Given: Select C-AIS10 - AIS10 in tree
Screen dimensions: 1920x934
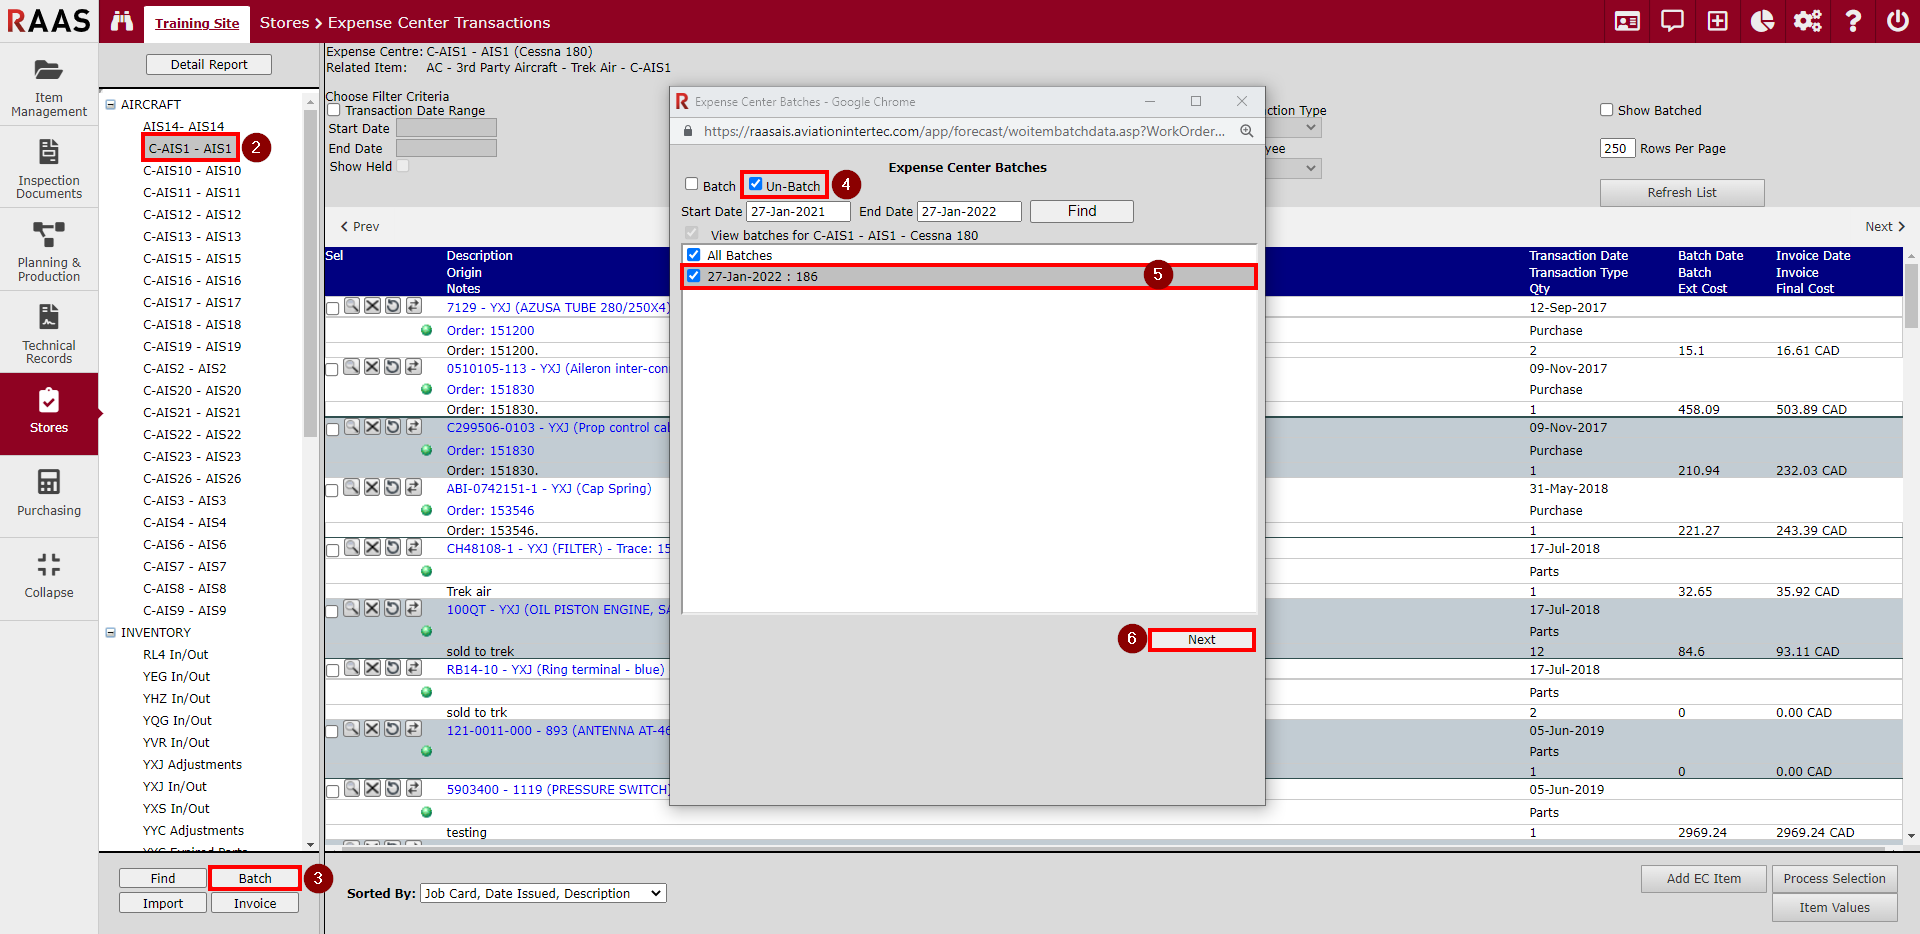Looking at the screenshot, I should pyautogui.click(x=191, y=171).
